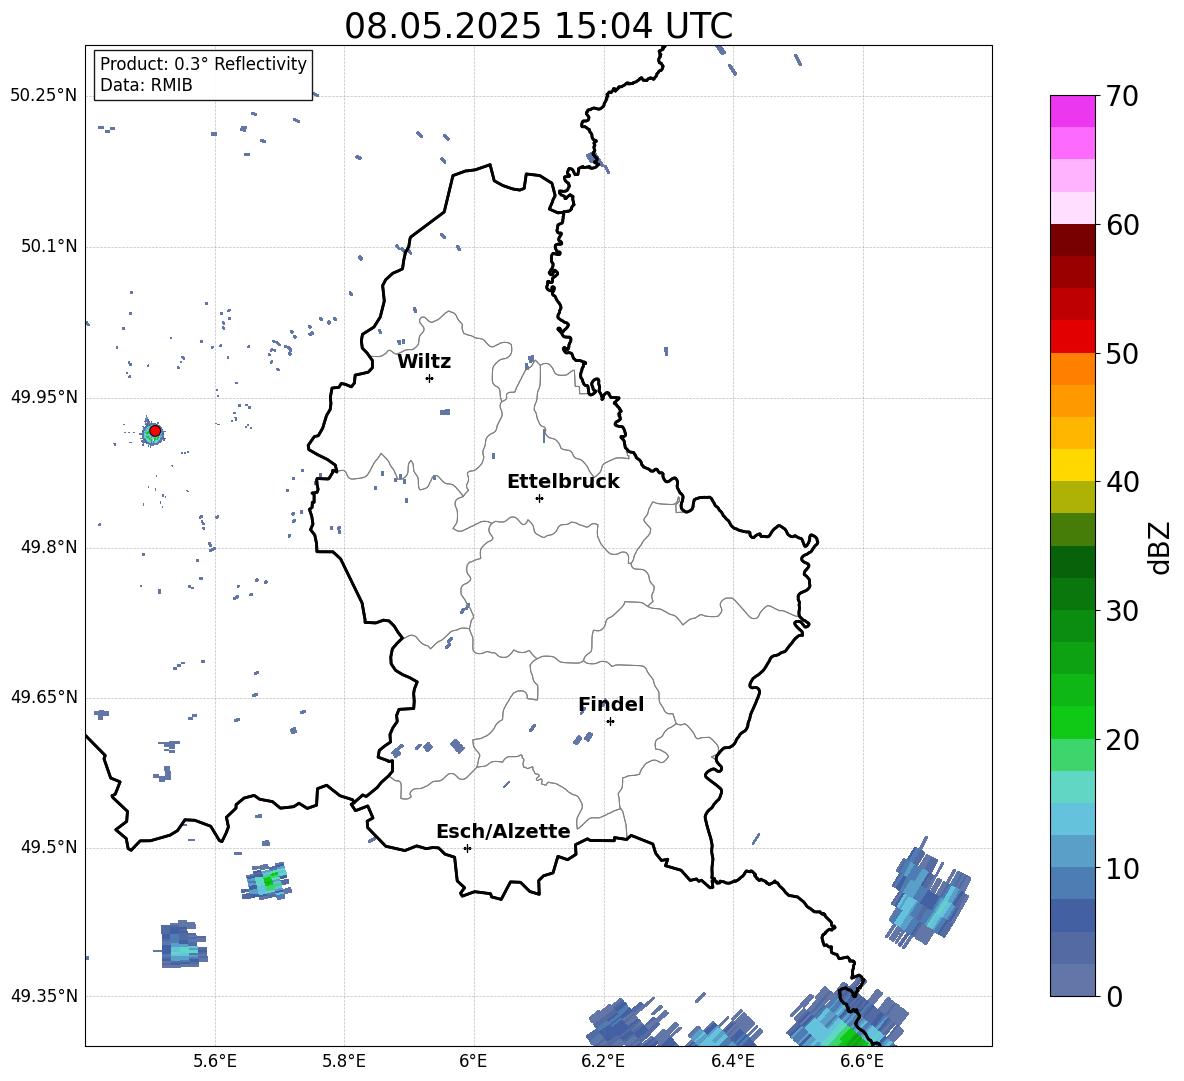Click the 'Data: RMIB' text
The image size is (1184, 1081).
(146, 85)
